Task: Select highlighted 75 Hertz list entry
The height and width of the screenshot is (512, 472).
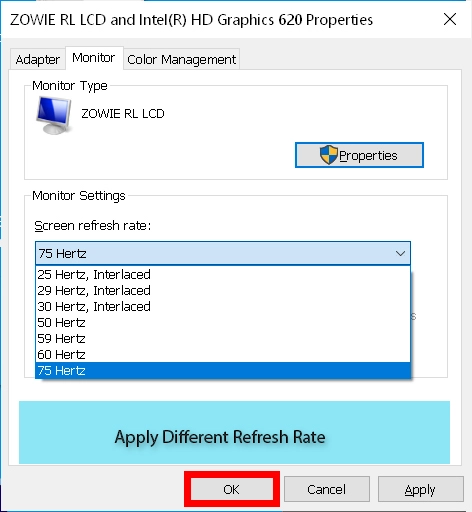Action: (223, 371)
